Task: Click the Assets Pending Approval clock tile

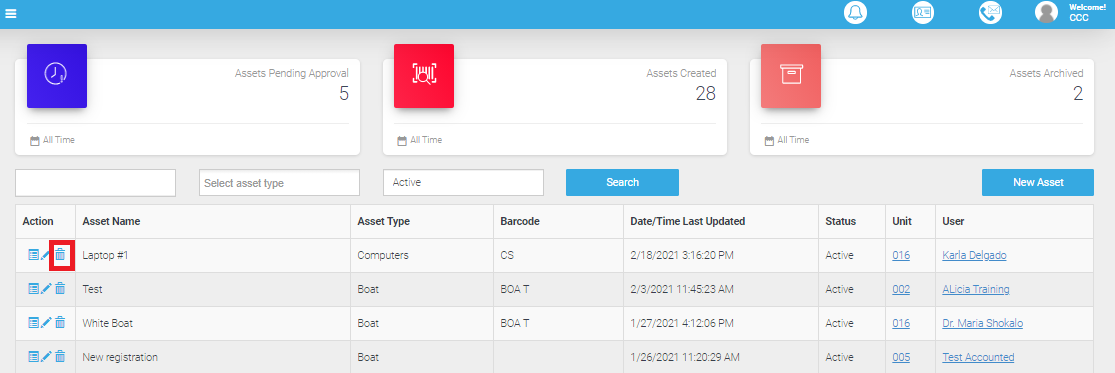Action: [x=57, y=75]
